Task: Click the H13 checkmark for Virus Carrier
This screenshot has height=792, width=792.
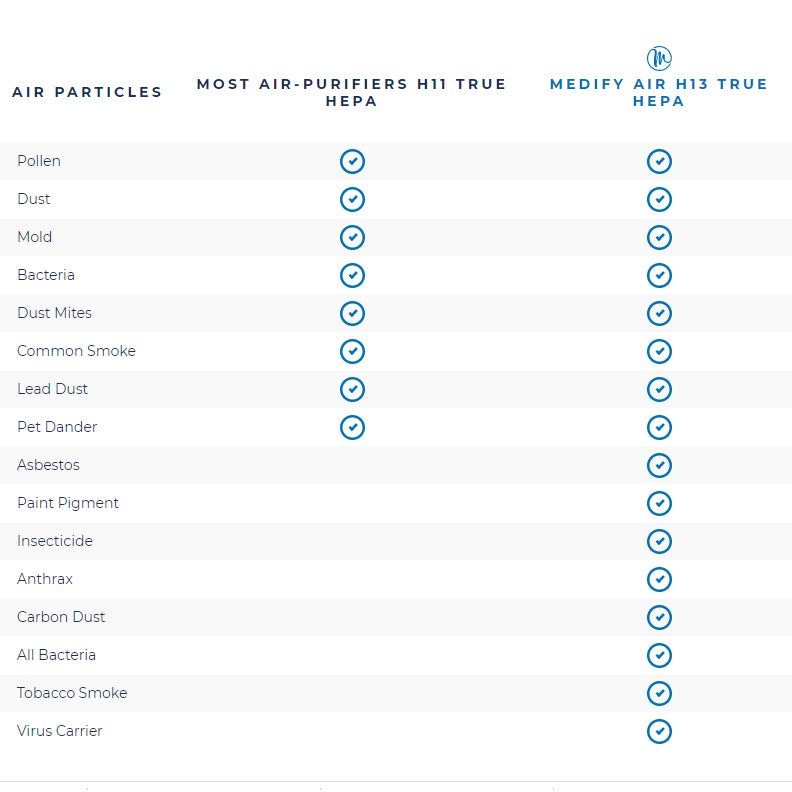Action: [x=659, y=732]
